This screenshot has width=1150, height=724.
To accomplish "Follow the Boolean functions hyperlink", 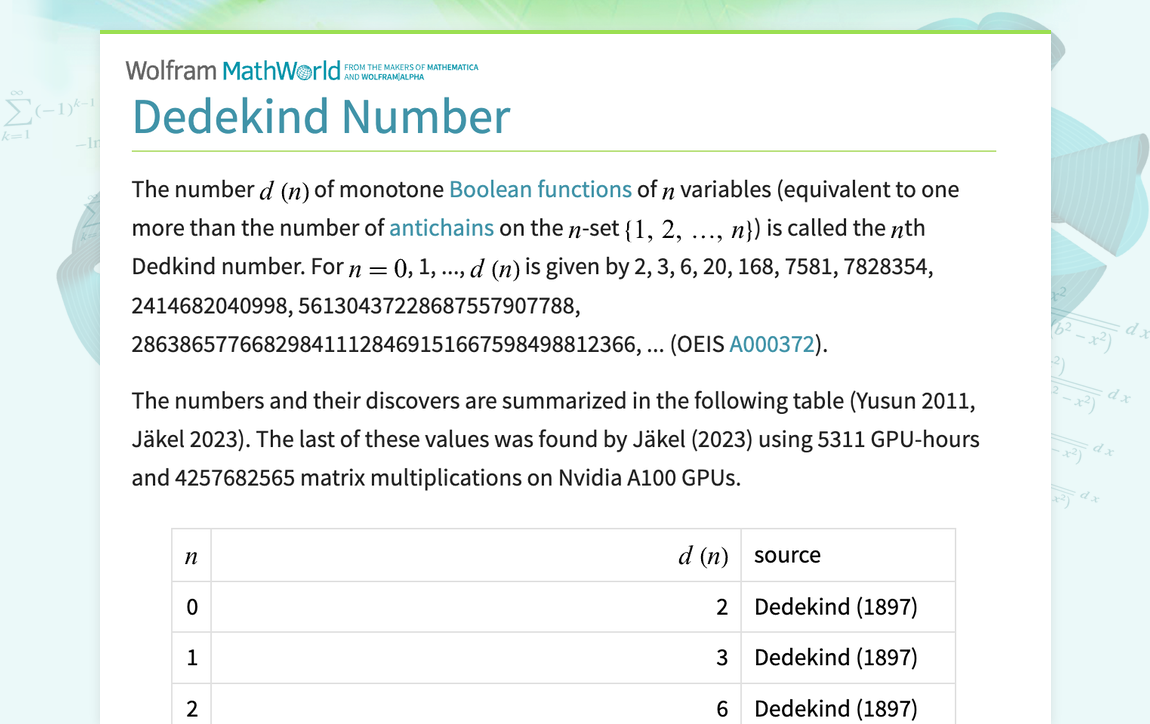I will point(540,189).
